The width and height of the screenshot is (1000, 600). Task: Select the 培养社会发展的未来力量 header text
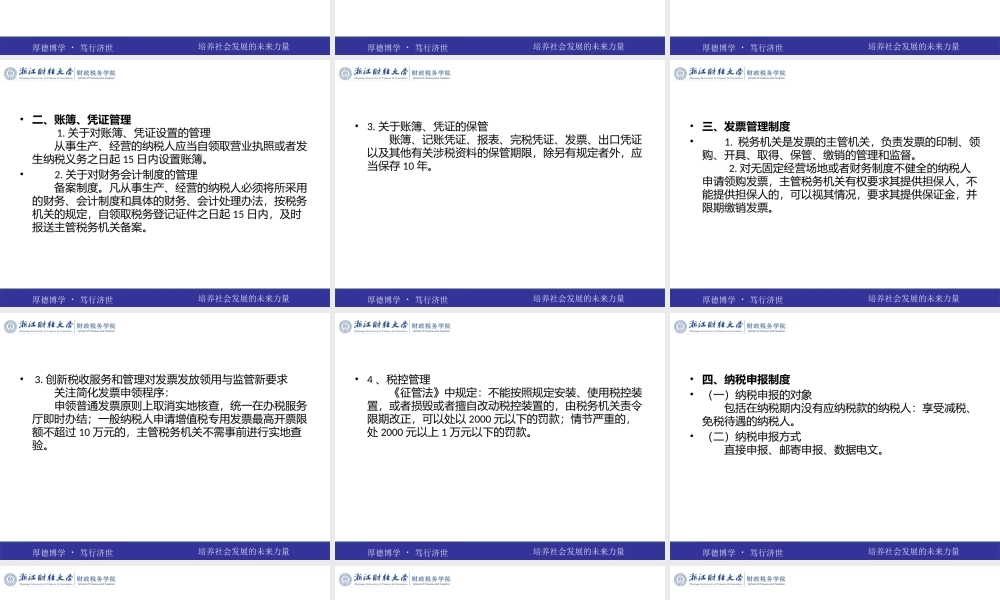pyautogui.click(x=245, y=44)
